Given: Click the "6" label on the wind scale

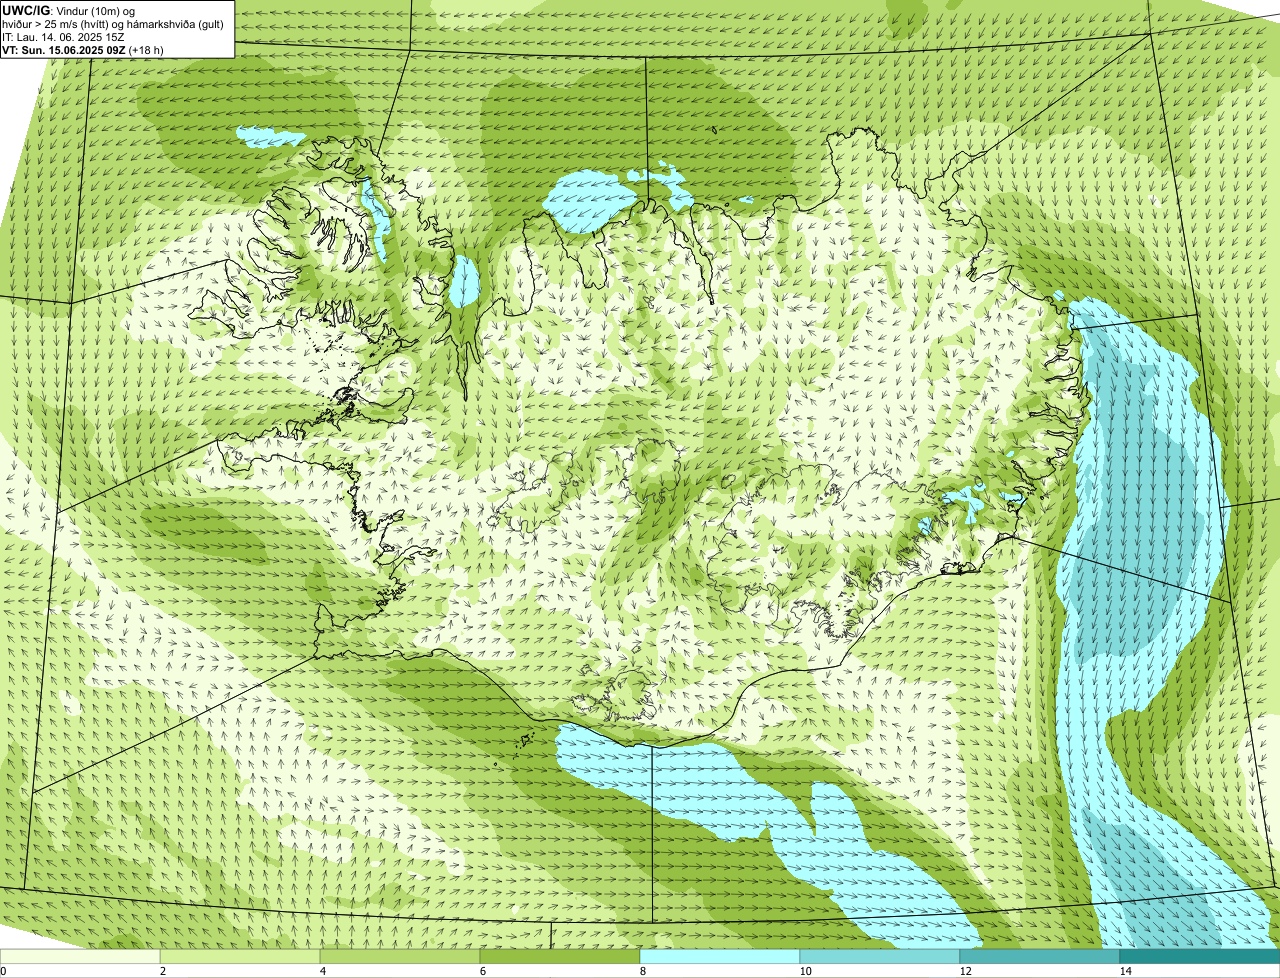Looking at the screenshot, I should tap(482, 971).
